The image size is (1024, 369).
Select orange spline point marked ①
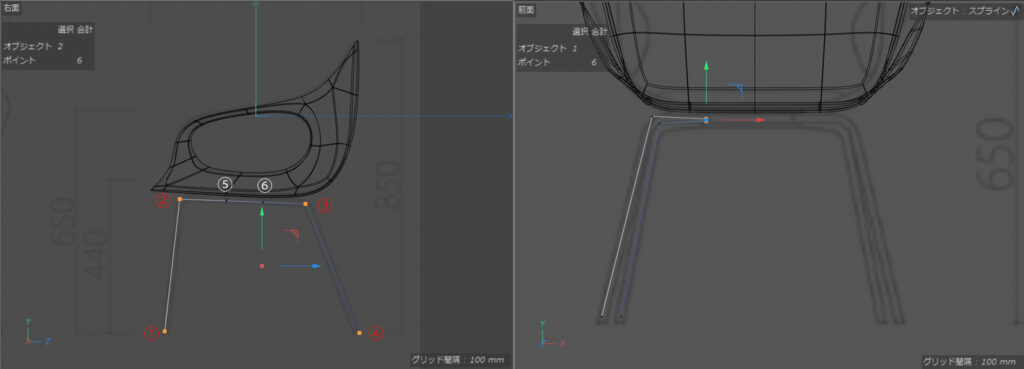[165, 332]
